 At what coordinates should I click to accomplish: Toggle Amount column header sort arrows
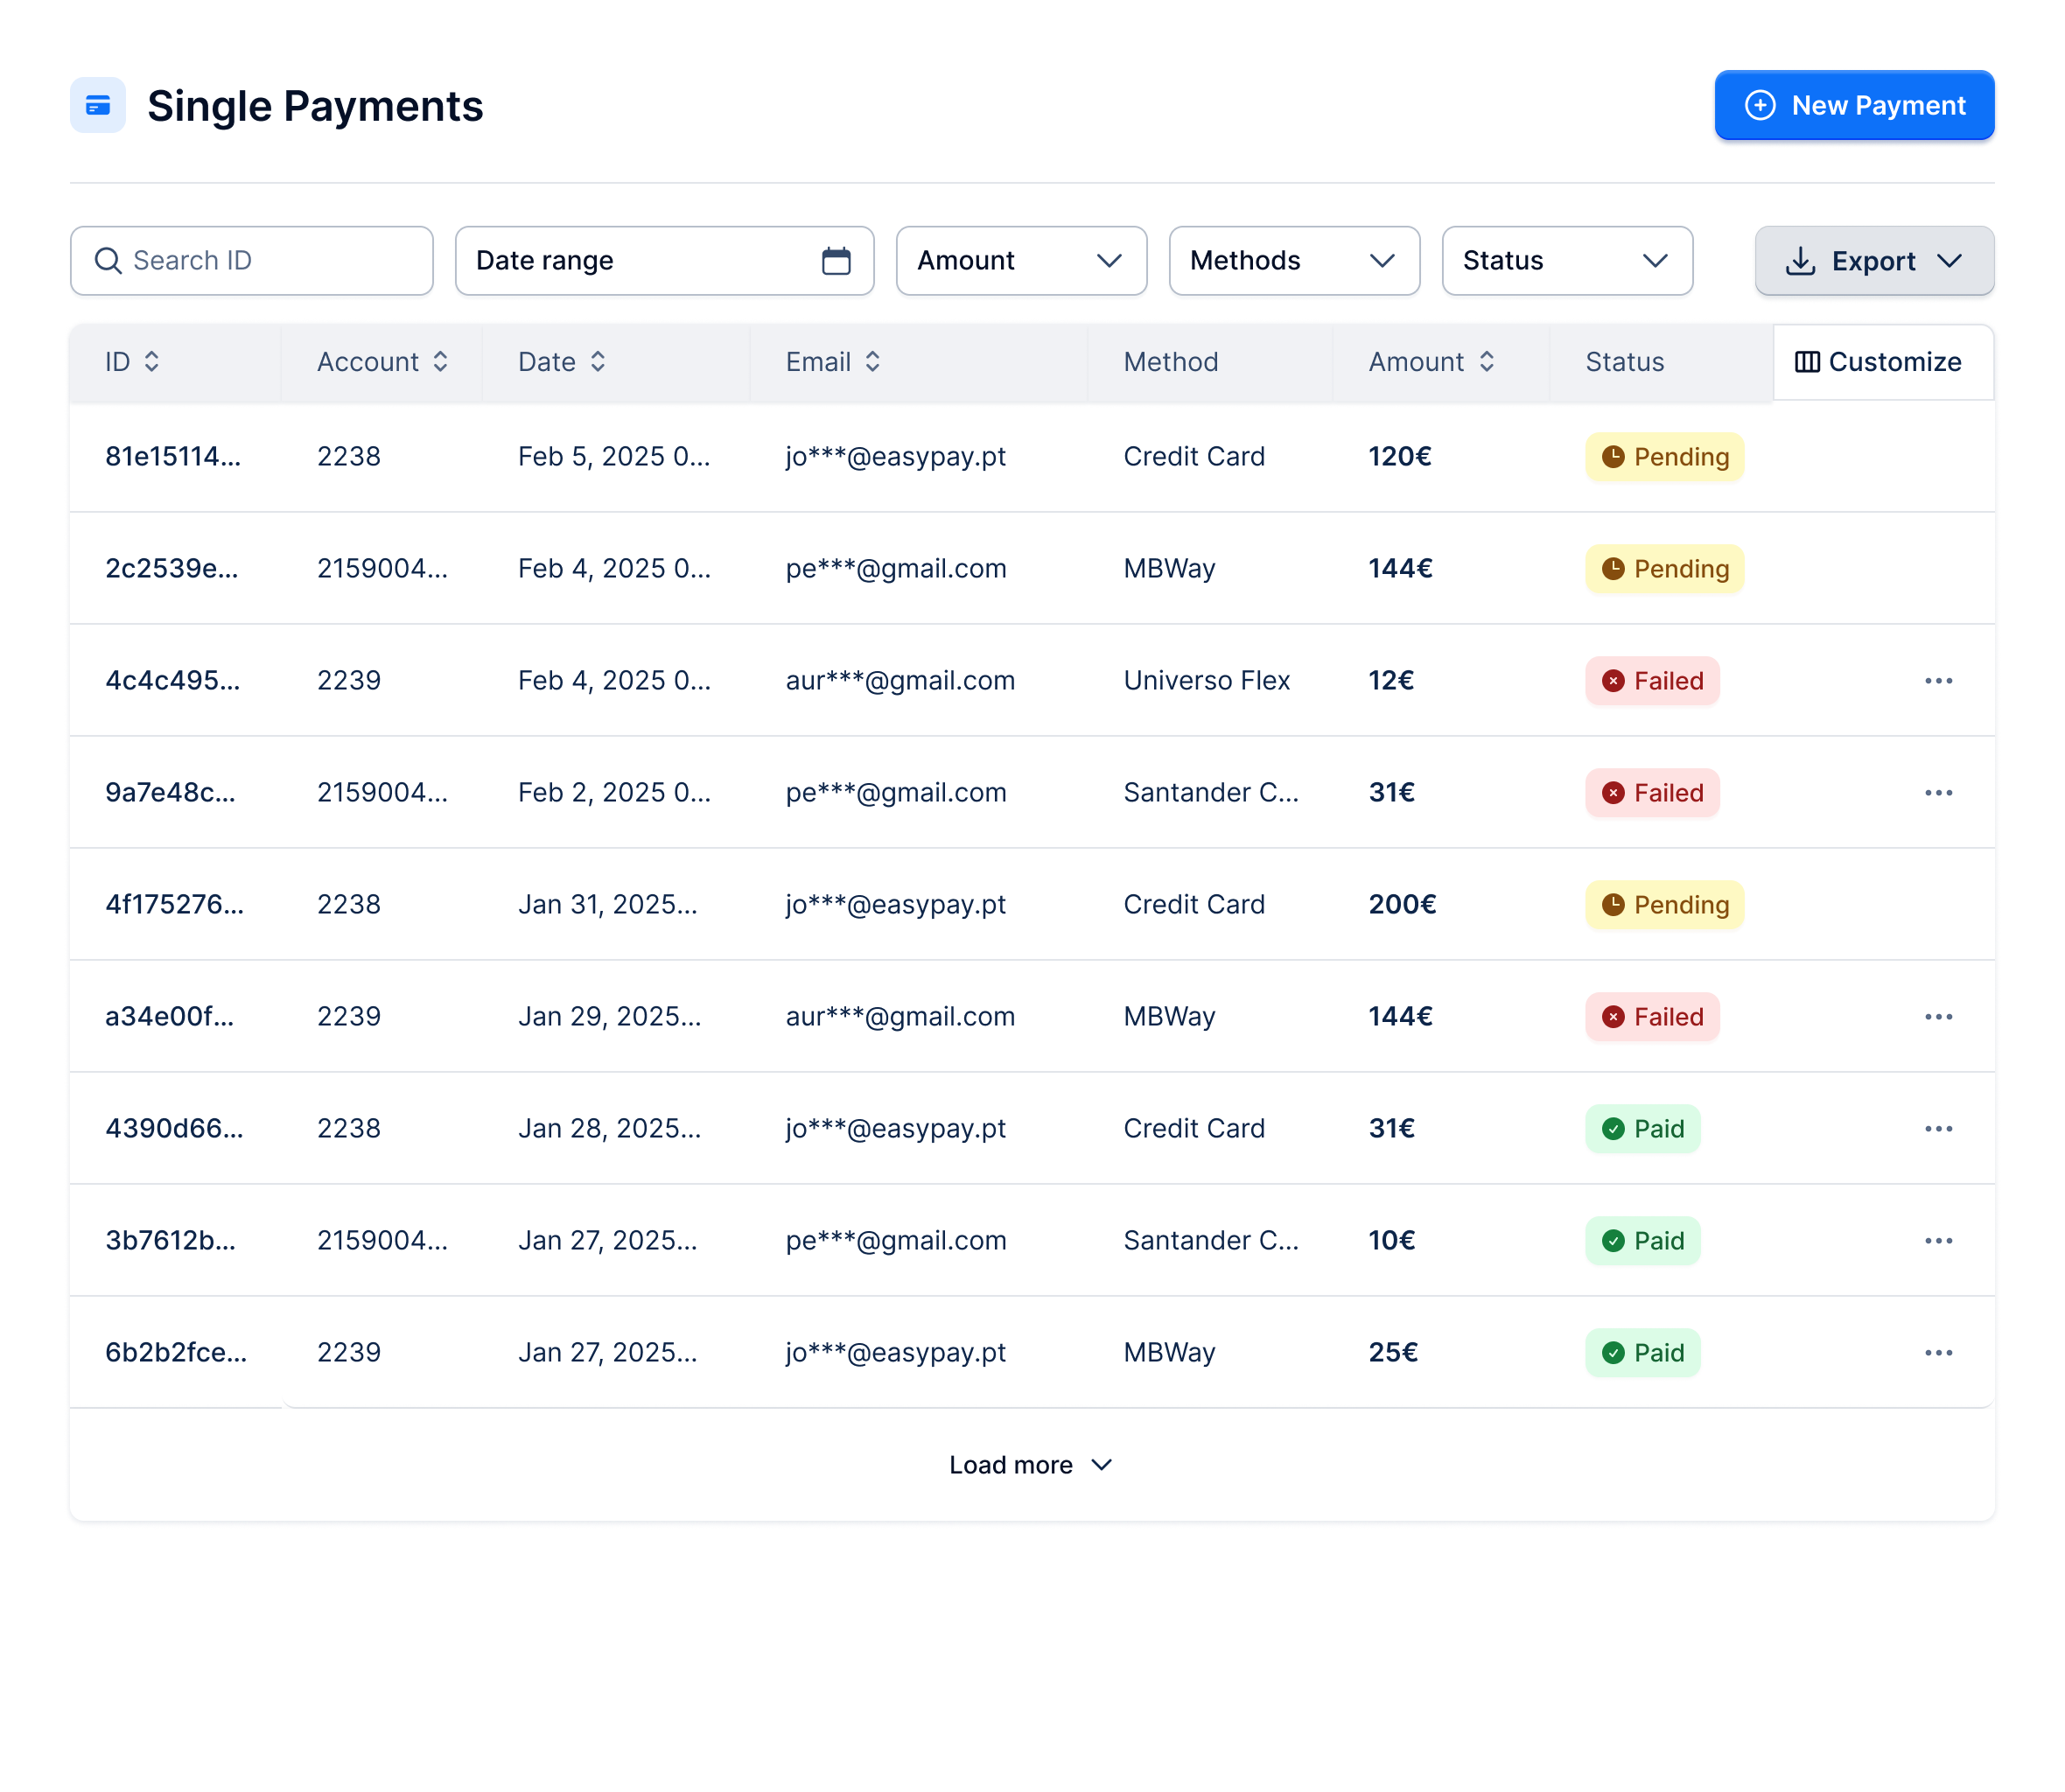[1486, 362]
